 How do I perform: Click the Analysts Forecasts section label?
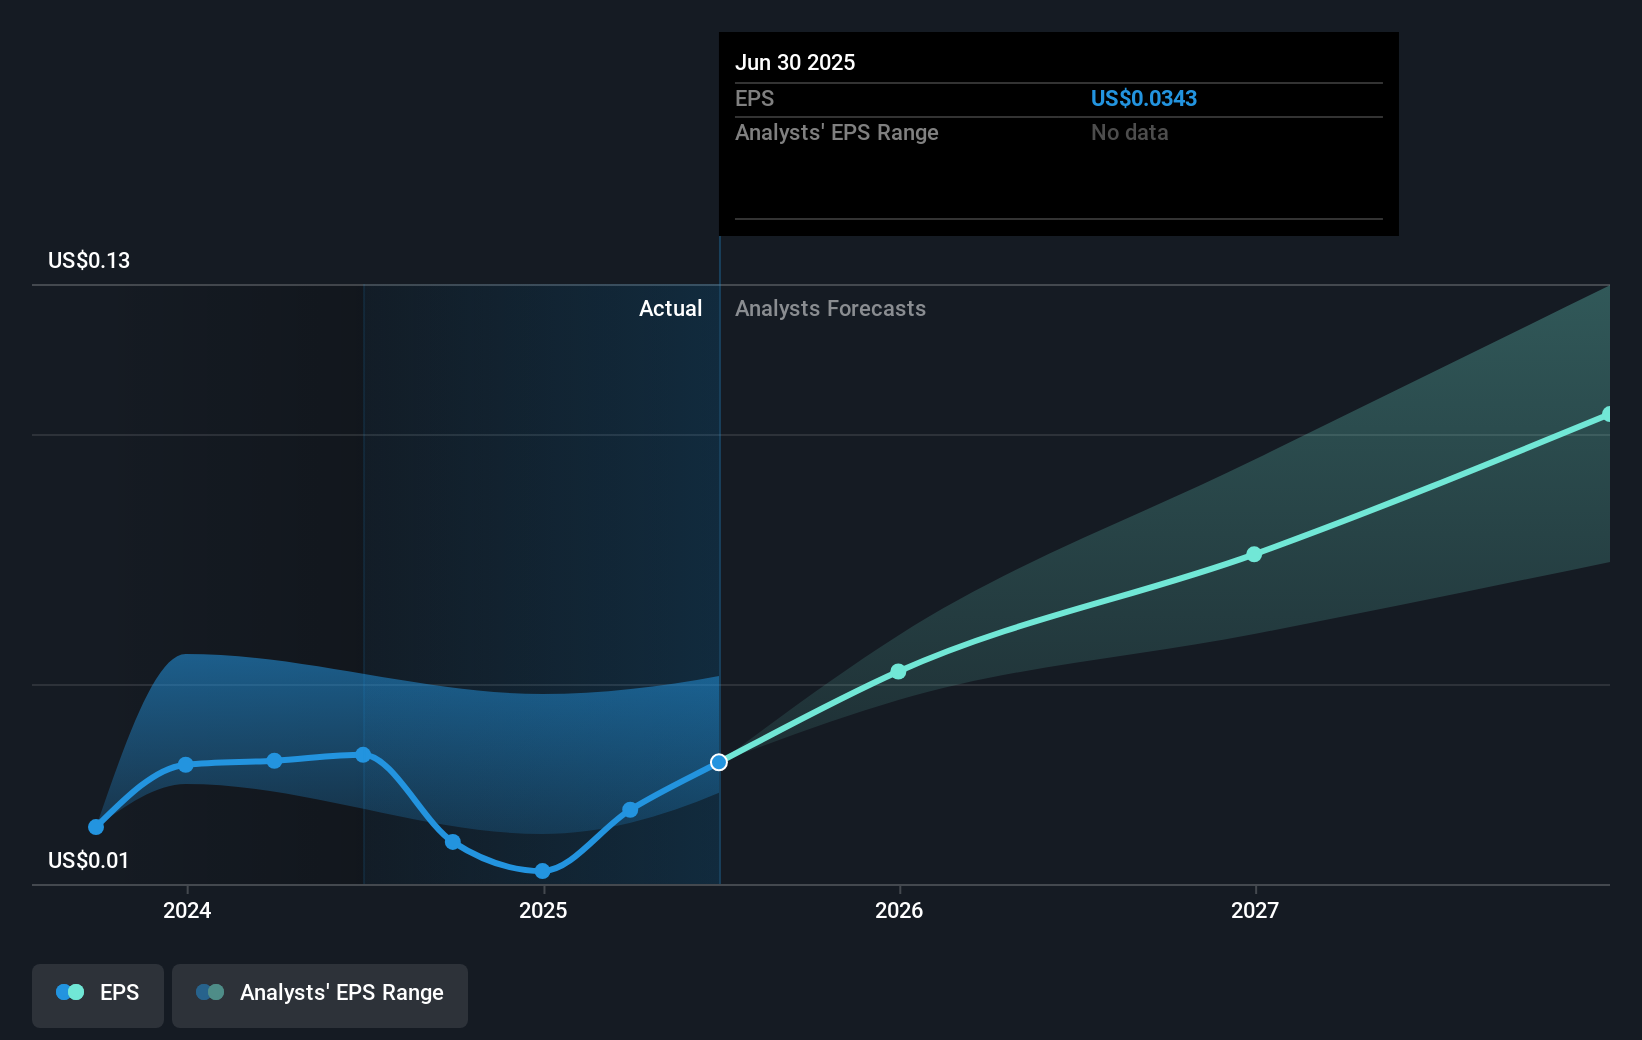pyautogui.click(x=830, y=309)
